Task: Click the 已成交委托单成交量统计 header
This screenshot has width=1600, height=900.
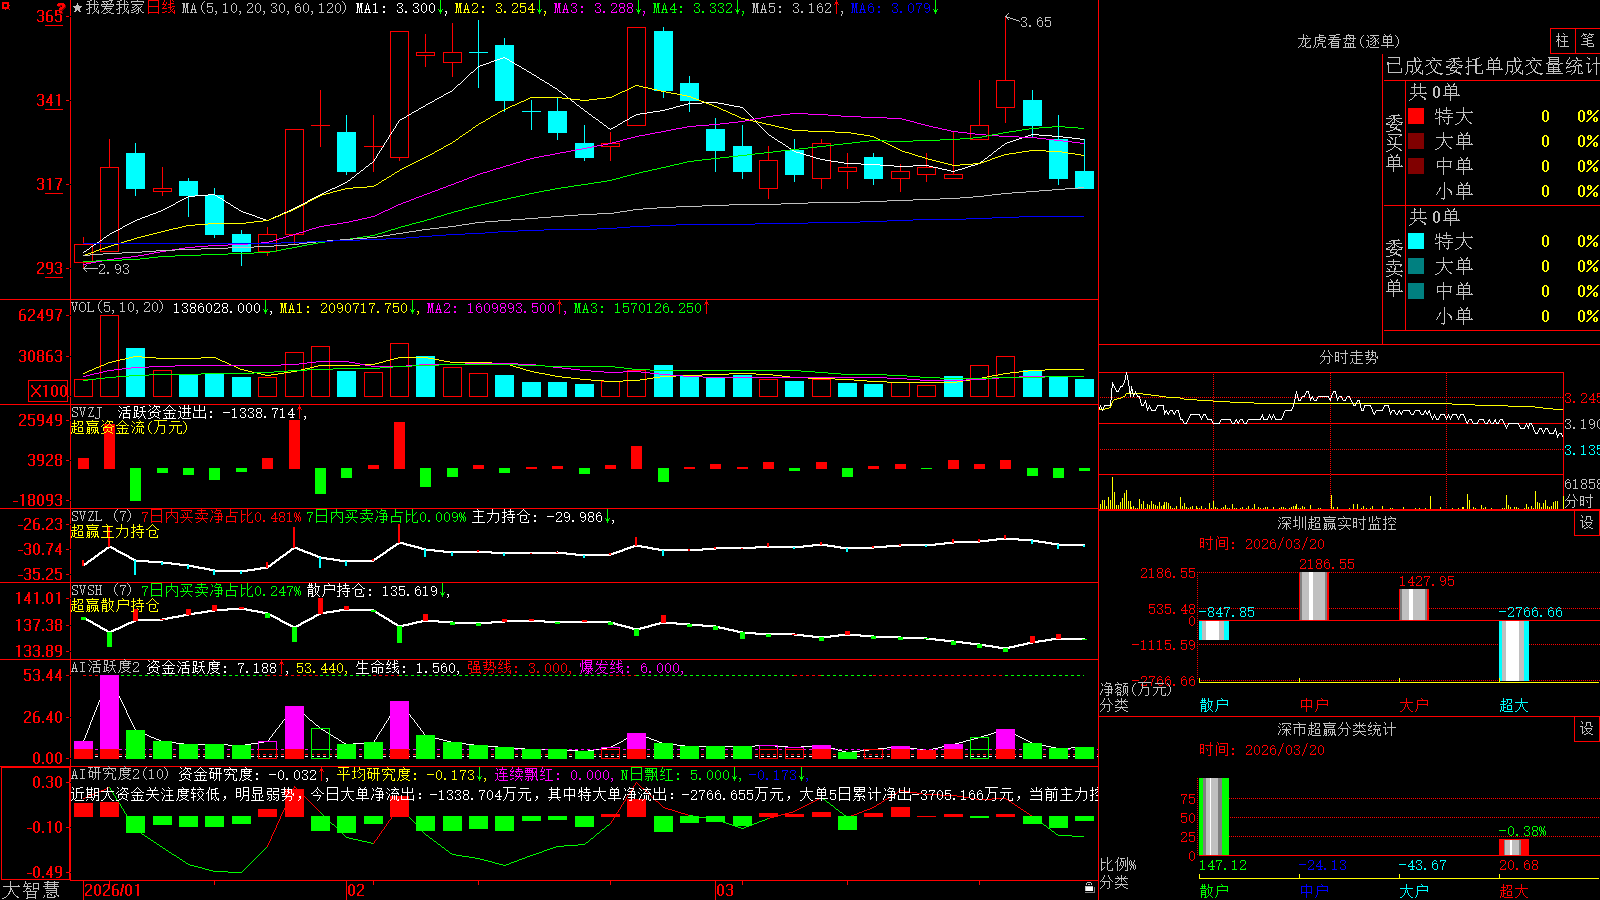Action: (1492, 66)
